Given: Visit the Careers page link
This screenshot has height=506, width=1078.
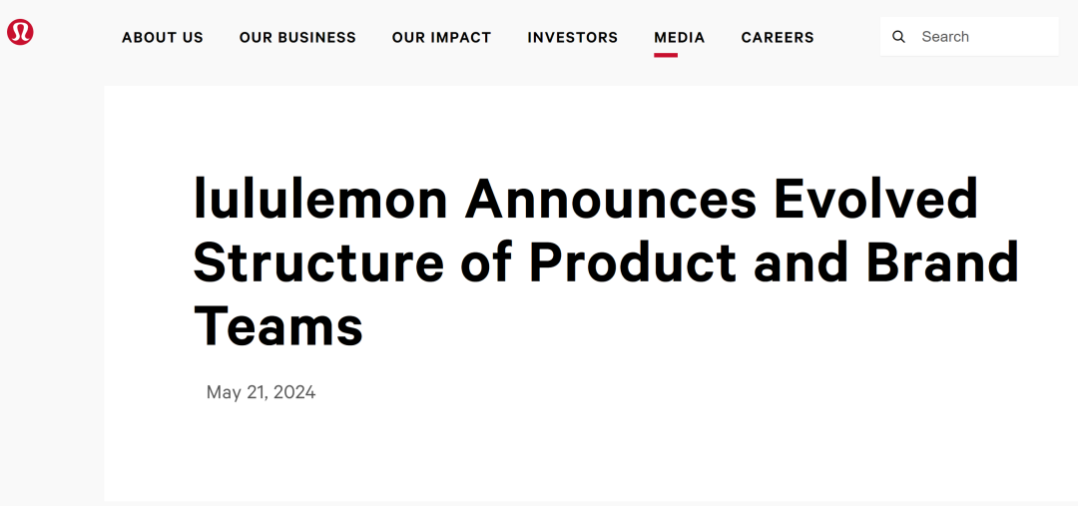Looking at the screenshot, I should click(x=778, y=38).
